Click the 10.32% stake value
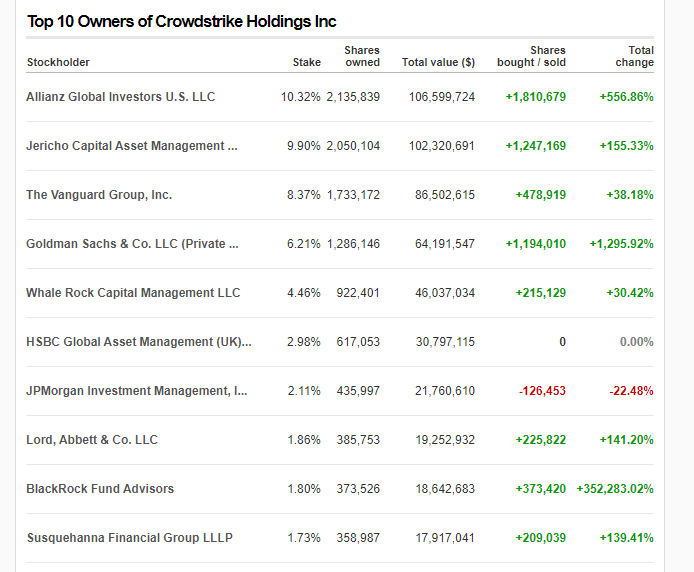 (x=301, y=97)
